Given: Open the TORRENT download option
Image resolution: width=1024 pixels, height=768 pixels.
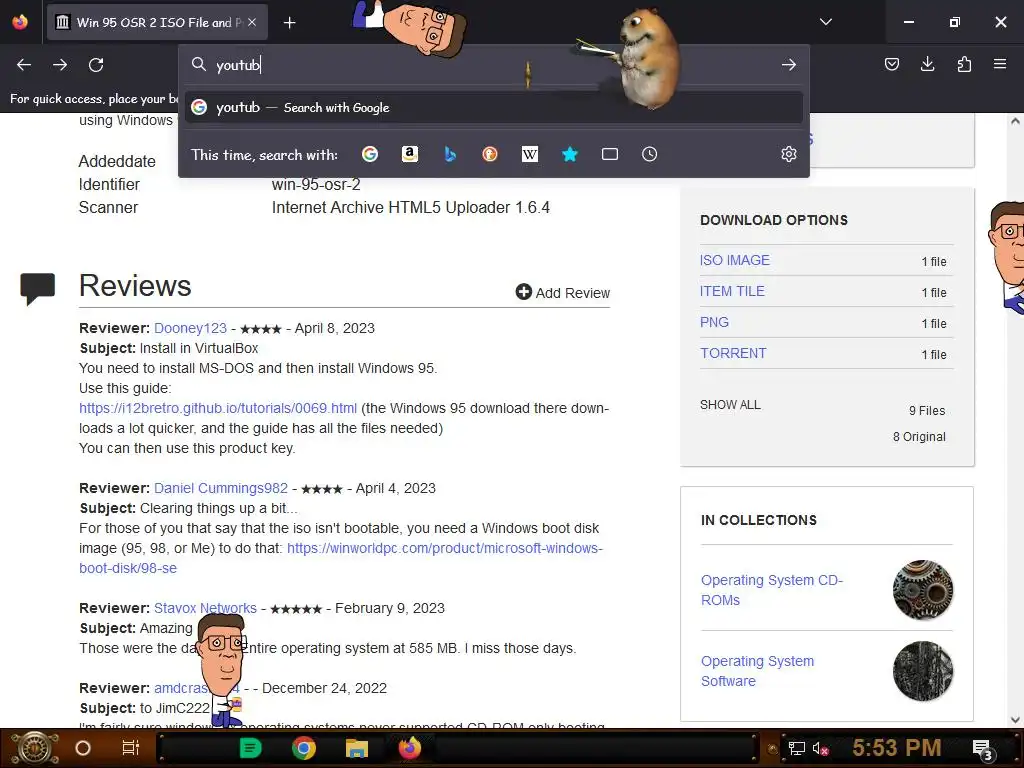Looking at the screenshot, I should (x=733, y=353).
